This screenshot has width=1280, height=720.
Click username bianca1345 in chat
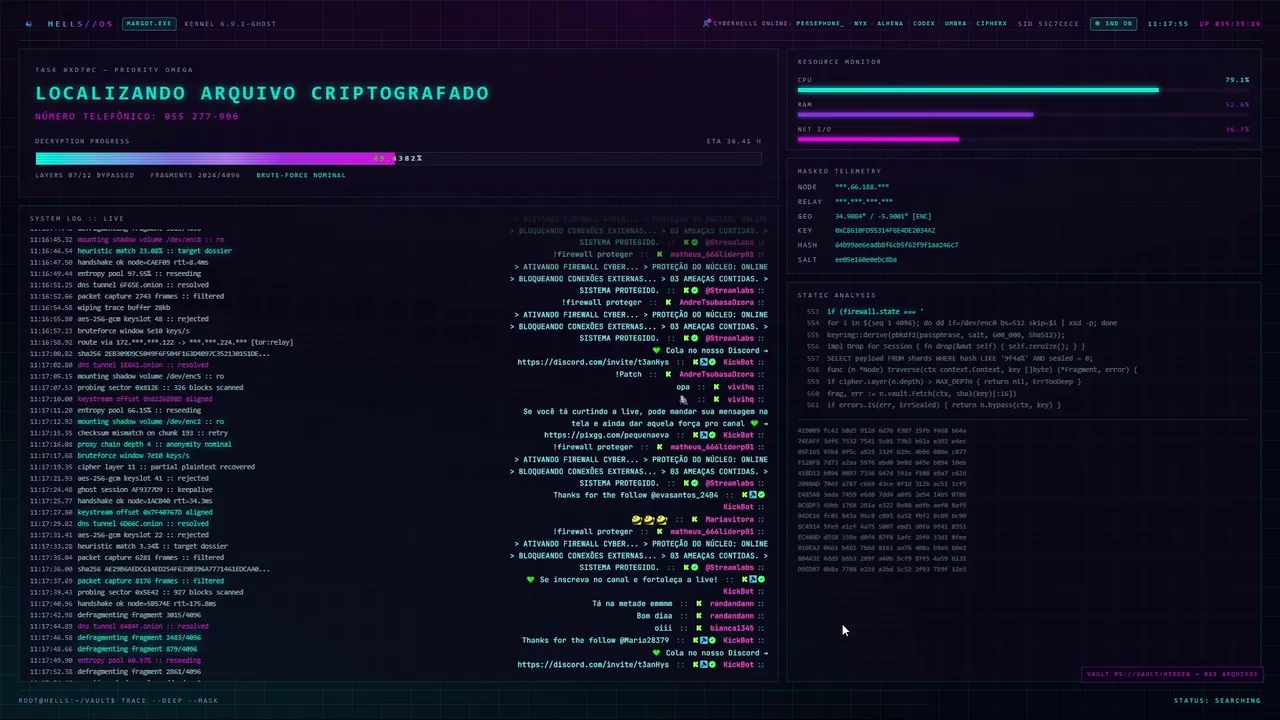tap(733, 628)
